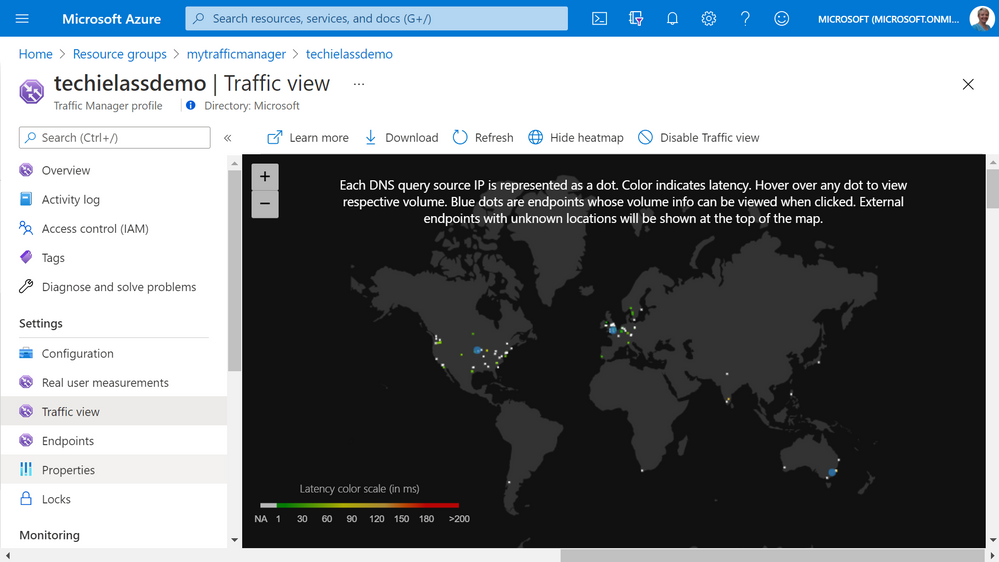Close the Traffic view blade
The height and width of the screenshot is (562, 999).
[968, 84]
